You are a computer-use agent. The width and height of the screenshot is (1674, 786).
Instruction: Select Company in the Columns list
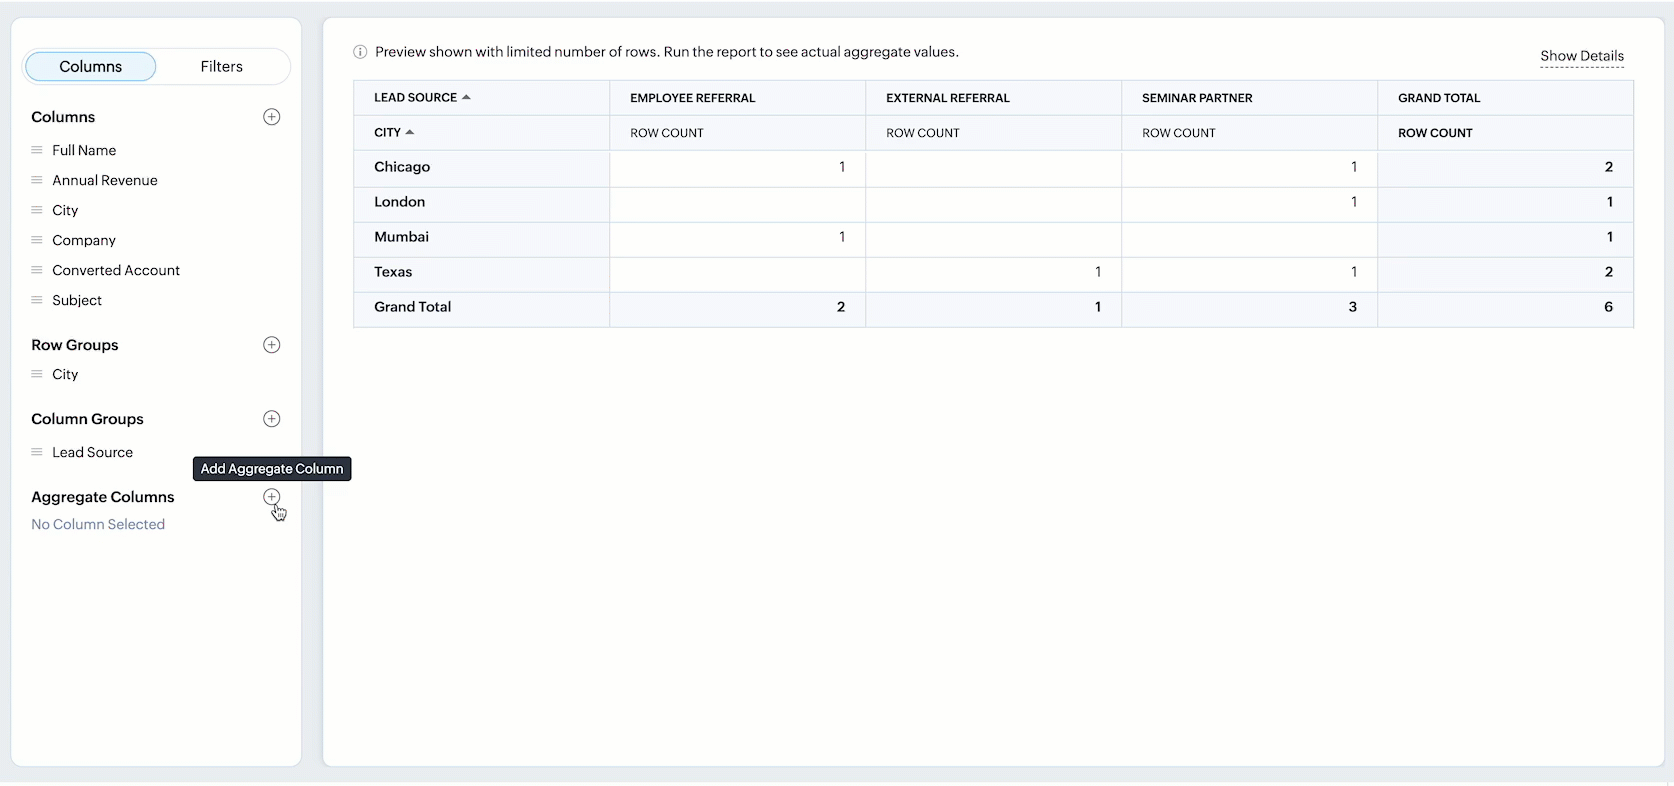(x=84, y=240)
